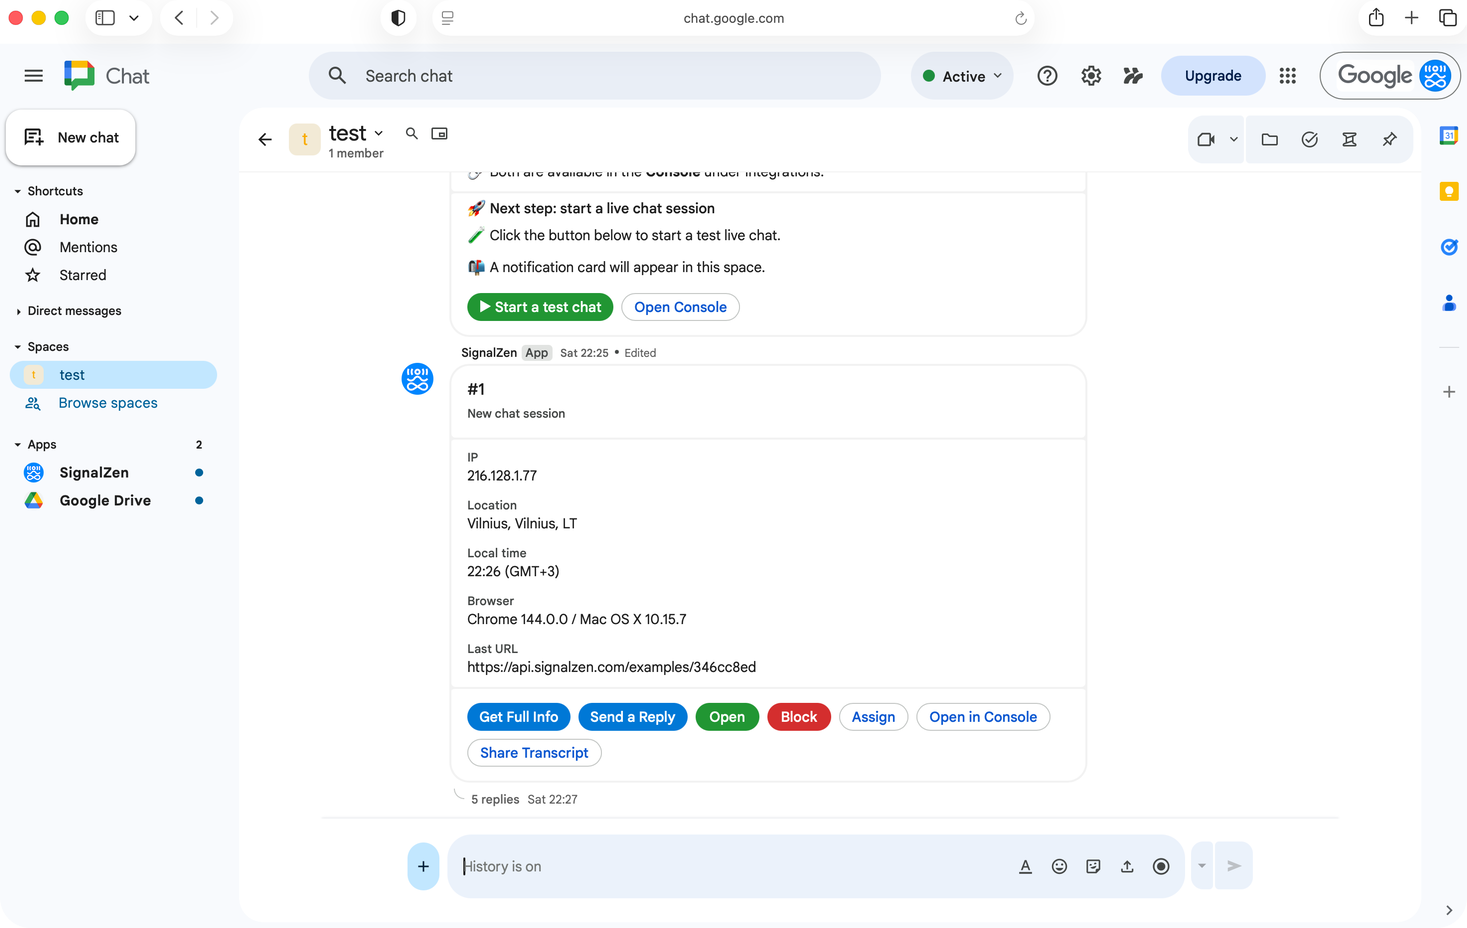This screenshot has height=928, width=1467.
Task: Open the Active status dropdown
Action: [x=962, y=76]
